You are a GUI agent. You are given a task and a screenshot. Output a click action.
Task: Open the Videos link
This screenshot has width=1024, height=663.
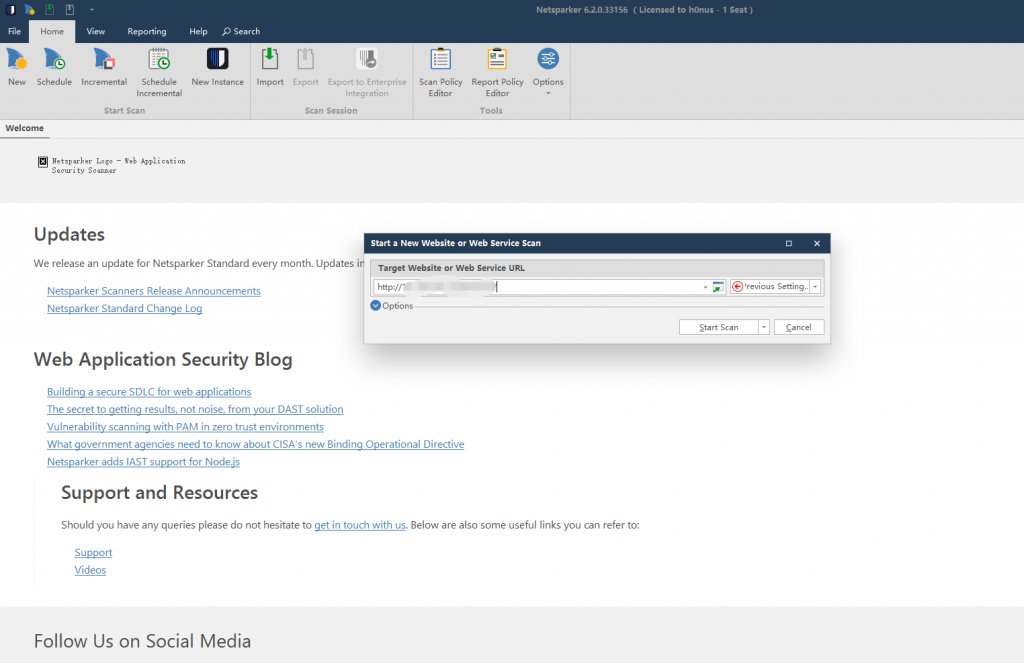coord(90,570)
